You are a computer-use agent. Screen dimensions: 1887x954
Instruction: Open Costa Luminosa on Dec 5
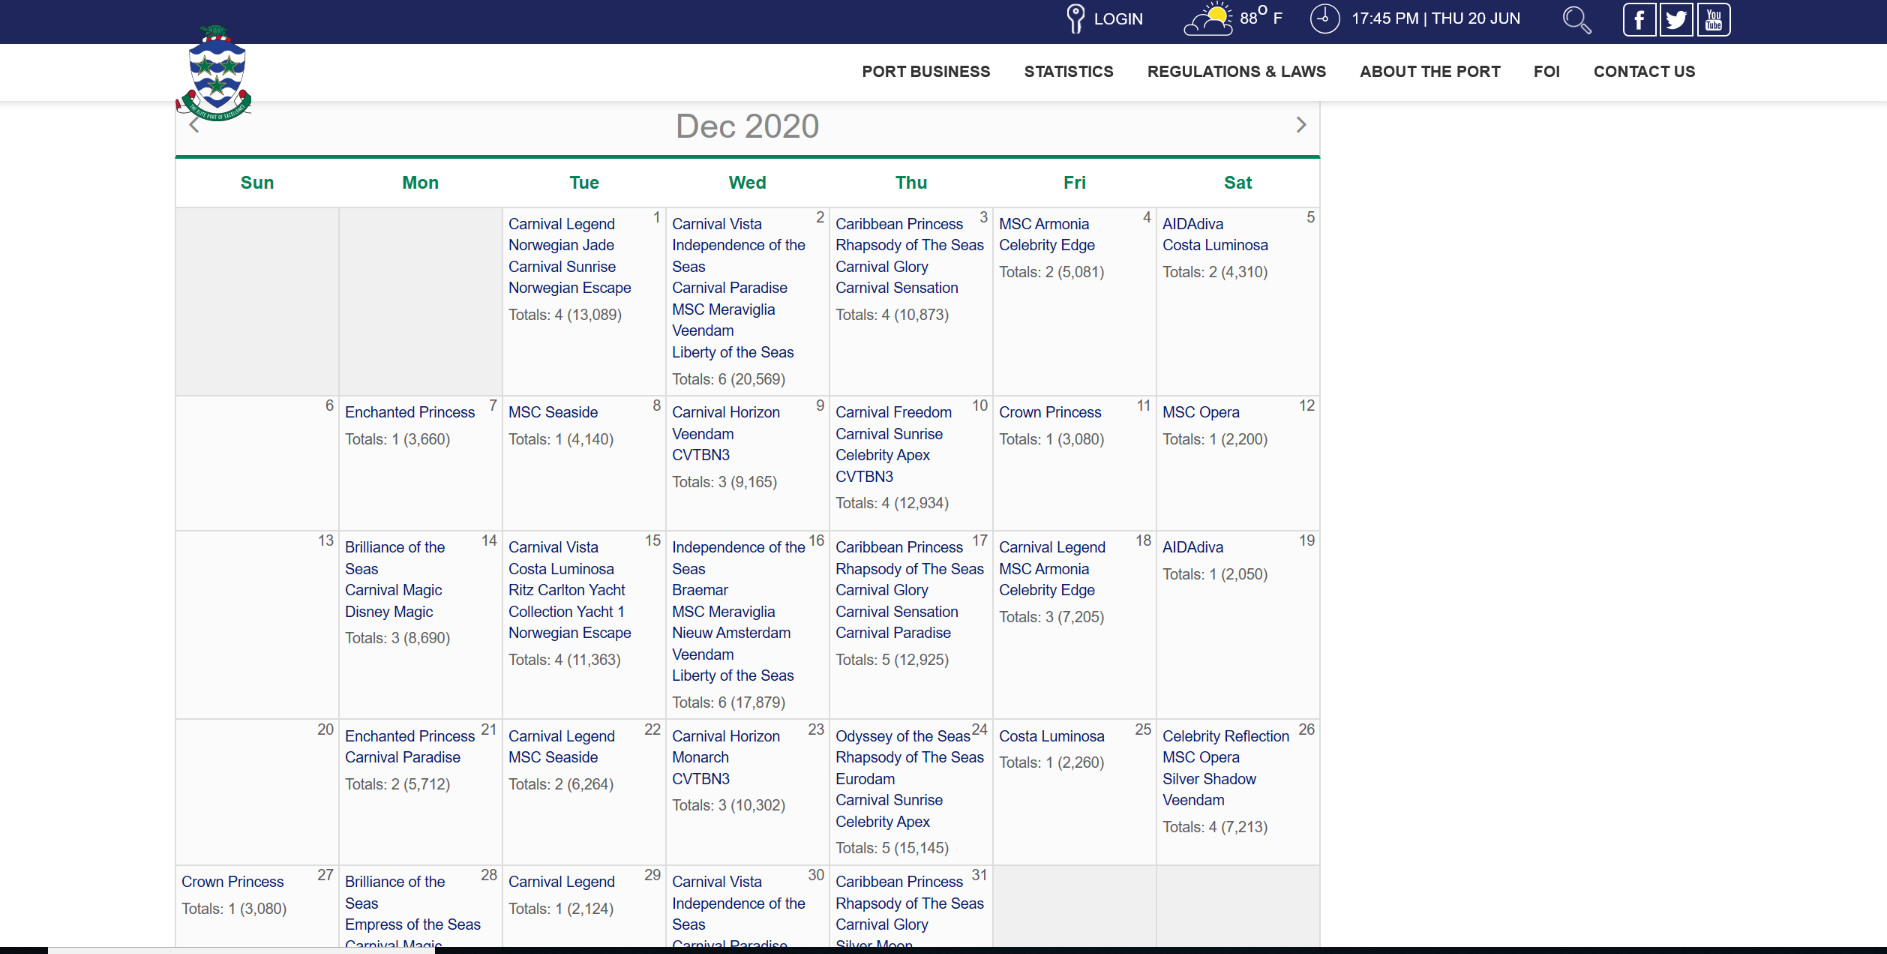click(1215, 245)
